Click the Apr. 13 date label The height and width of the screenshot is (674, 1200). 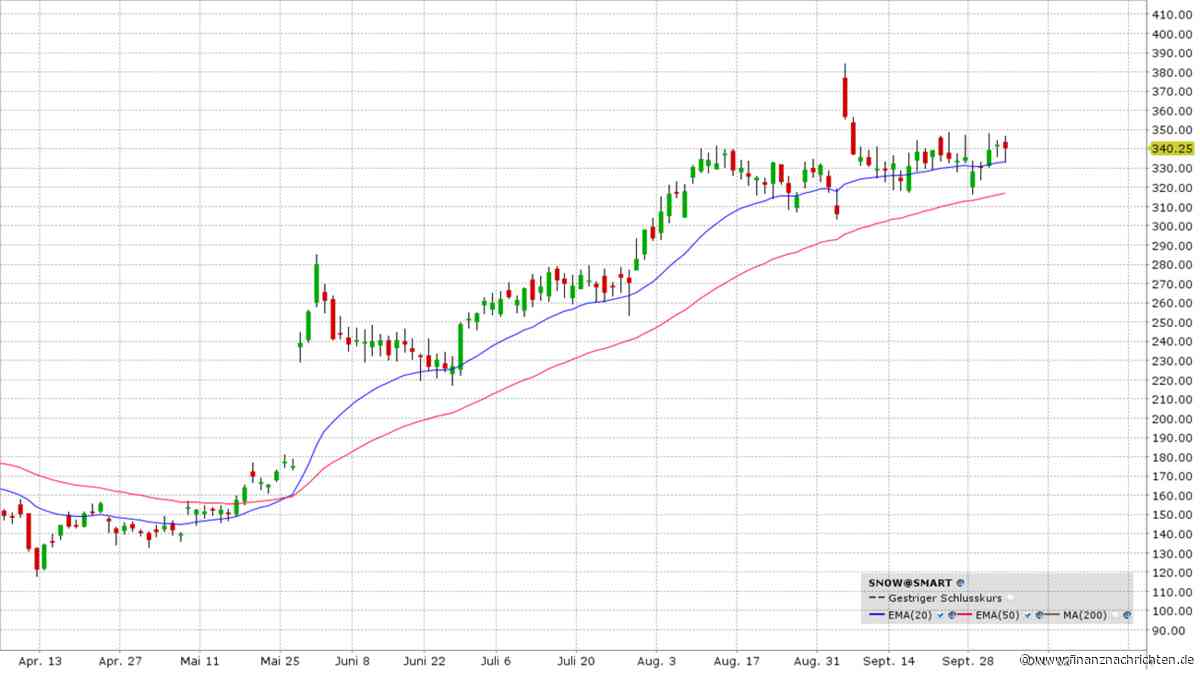[40, 661]
